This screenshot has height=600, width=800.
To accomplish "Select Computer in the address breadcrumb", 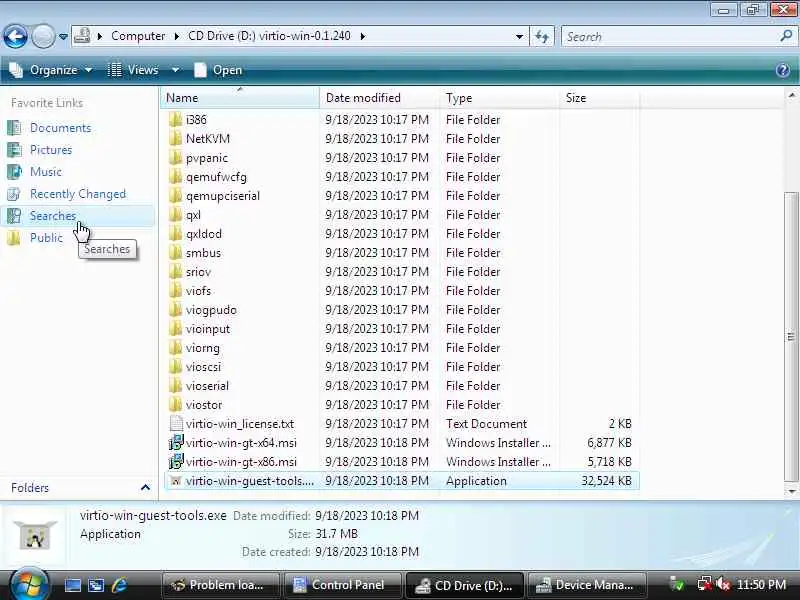I will coord(138,36).
